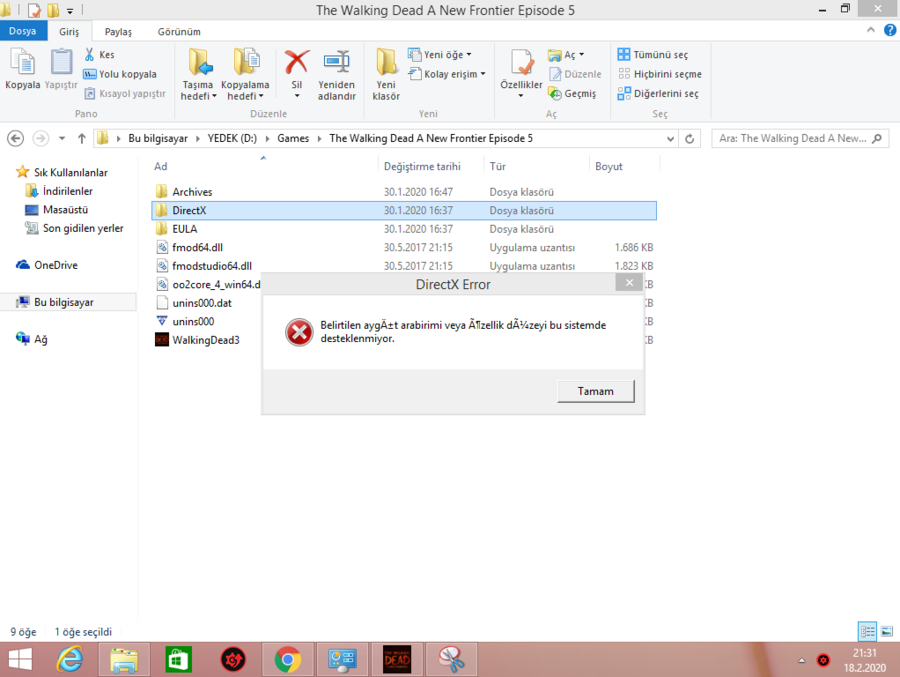Select the EULA folder
900x677 pixels.
[x=184, y=229]
